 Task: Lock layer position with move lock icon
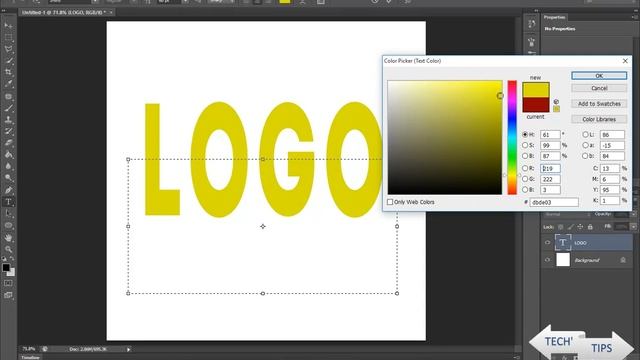pos(580,227)
